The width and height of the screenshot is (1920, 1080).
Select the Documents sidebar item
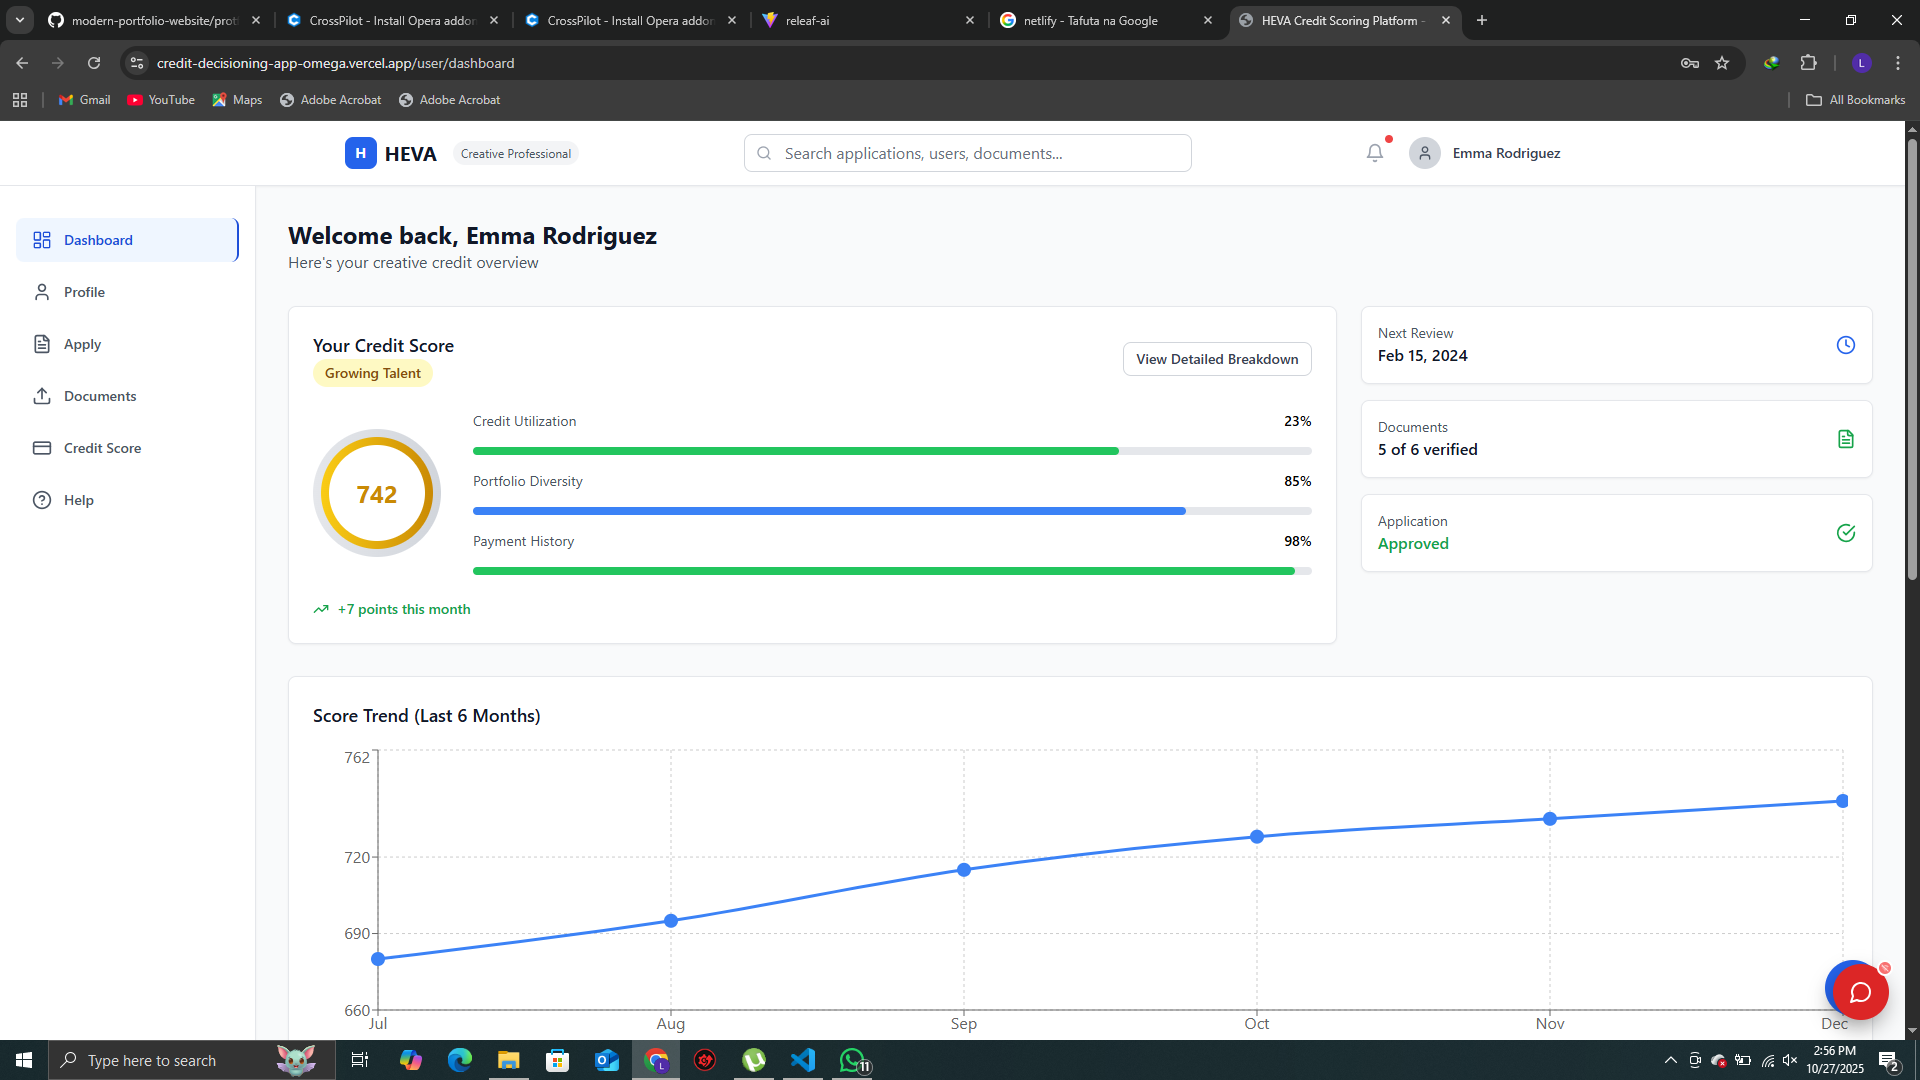coord(100,396)
